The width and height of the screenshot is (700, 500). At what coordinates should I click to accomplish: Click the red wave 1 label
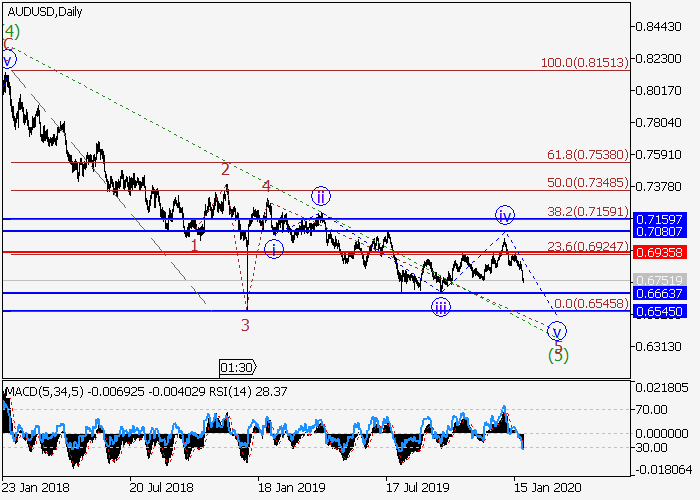click(x=194, y=245)
